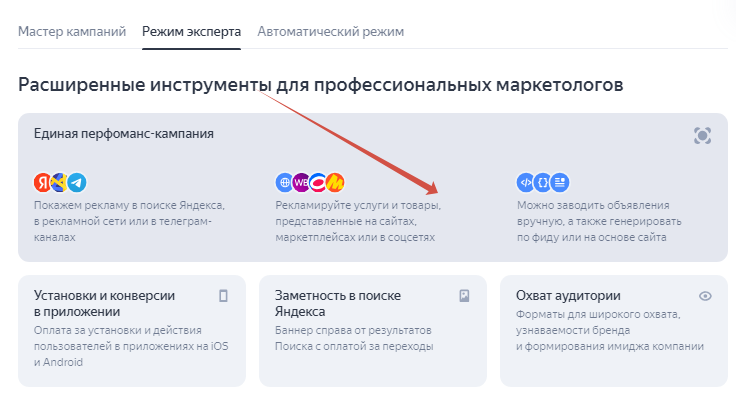Switch to the Мастер кампаний tab
Screen dimensions: 736x414
72,31
